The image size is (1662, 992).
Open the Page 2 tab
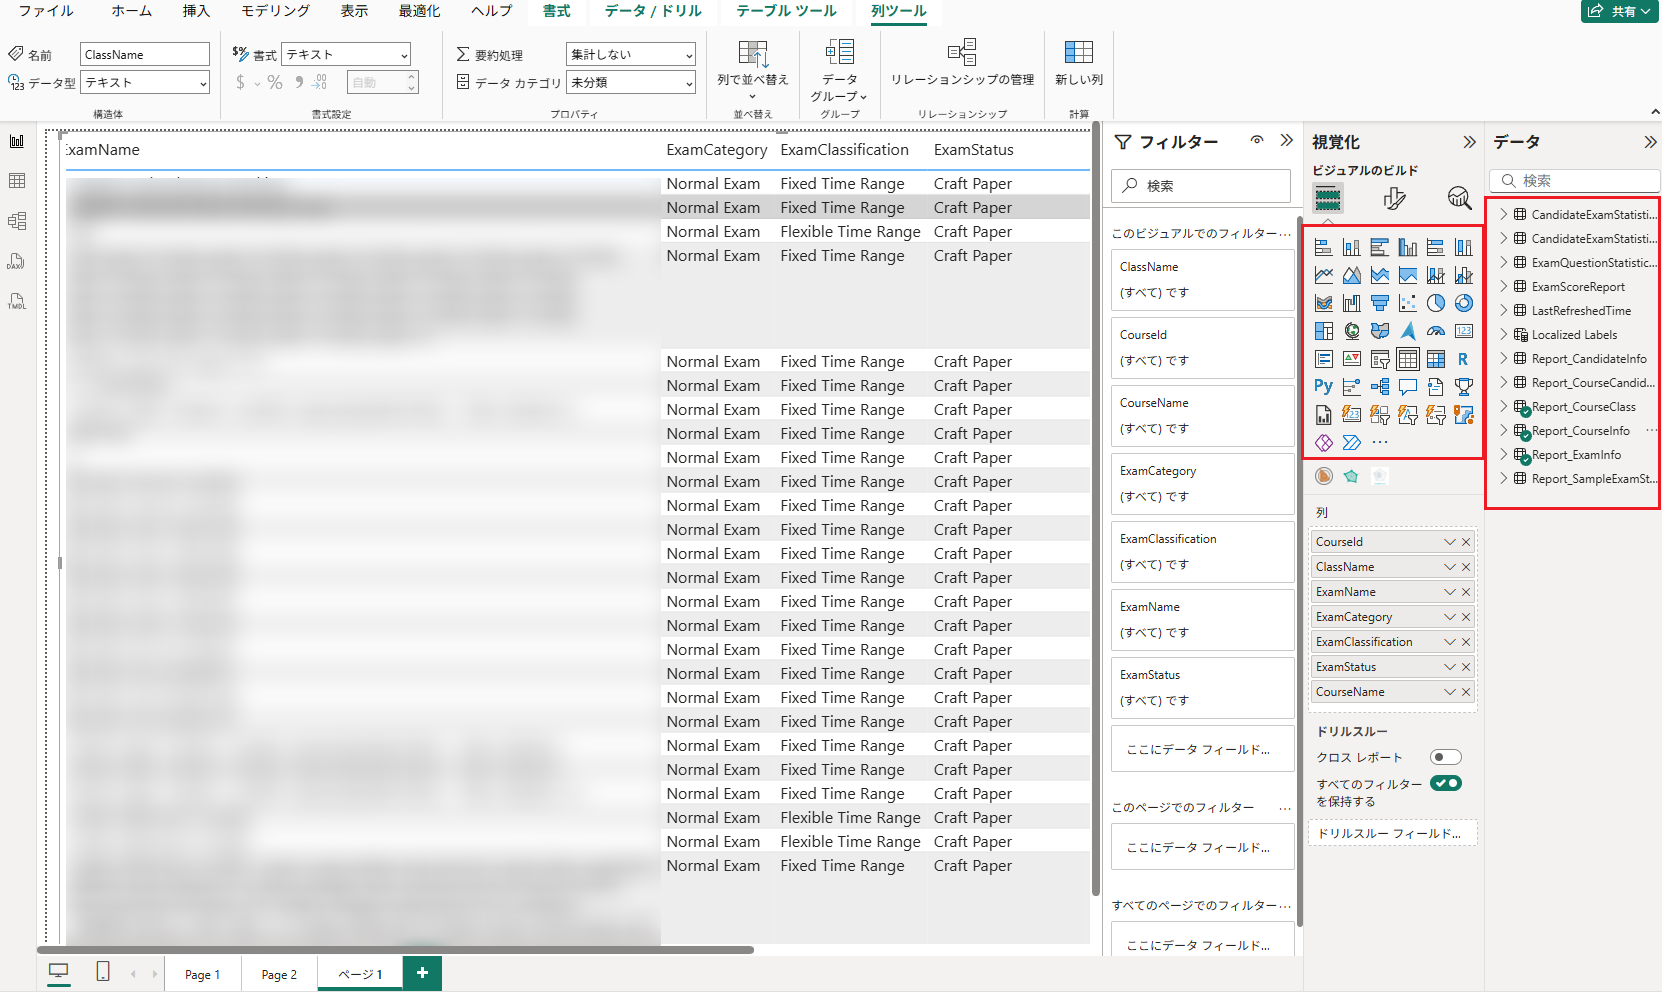click(278, 973)
